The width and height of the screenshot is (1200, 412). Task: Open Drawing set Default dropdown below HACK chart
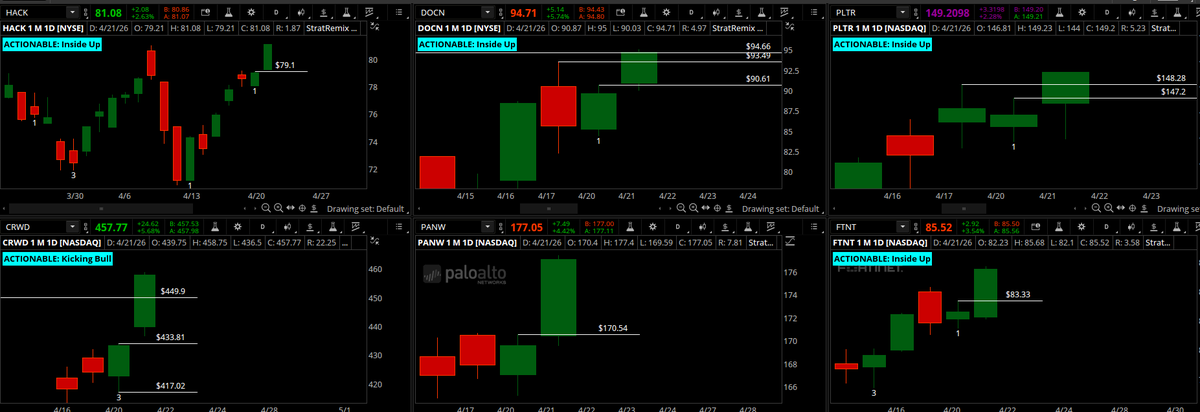tap(367, 208)
